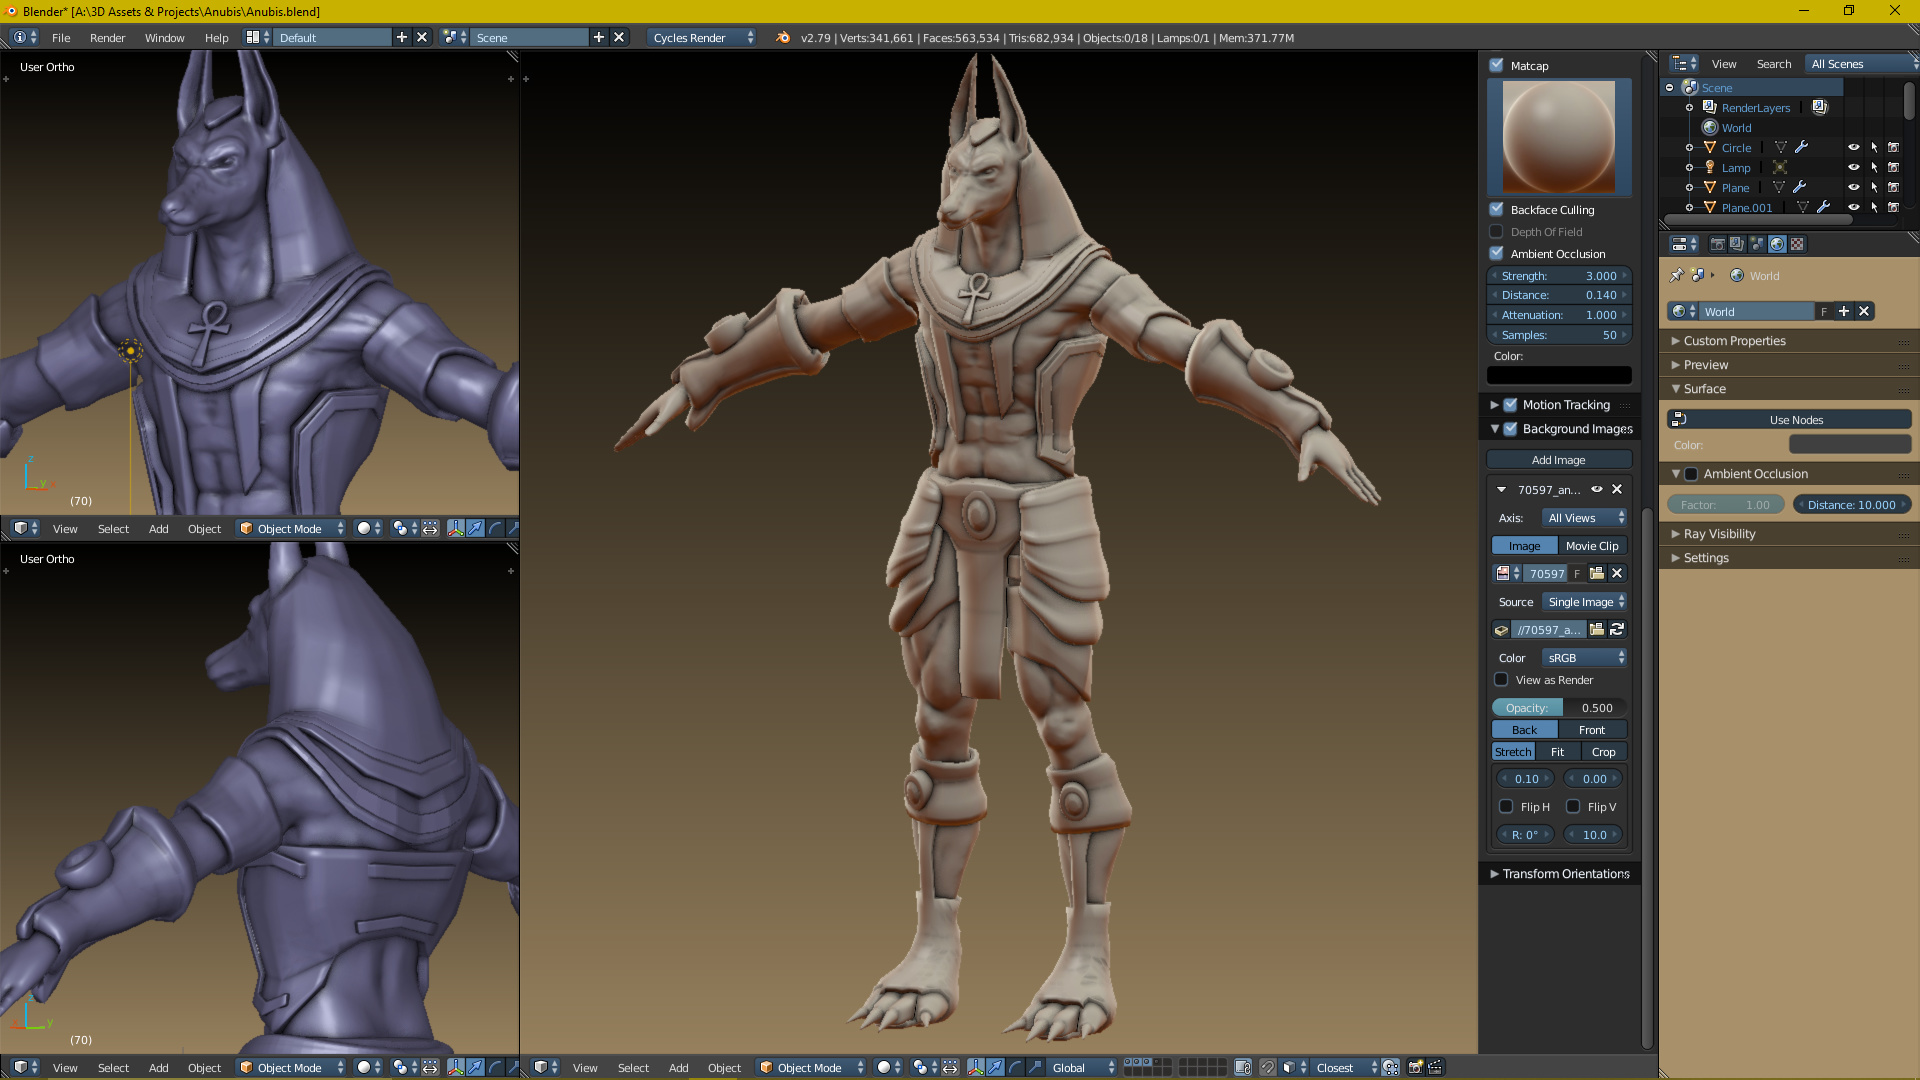Viewport: 1920px width, 1080px height.
Task: Open the Cycles Render engine dropdown
Action: [703, 37]
